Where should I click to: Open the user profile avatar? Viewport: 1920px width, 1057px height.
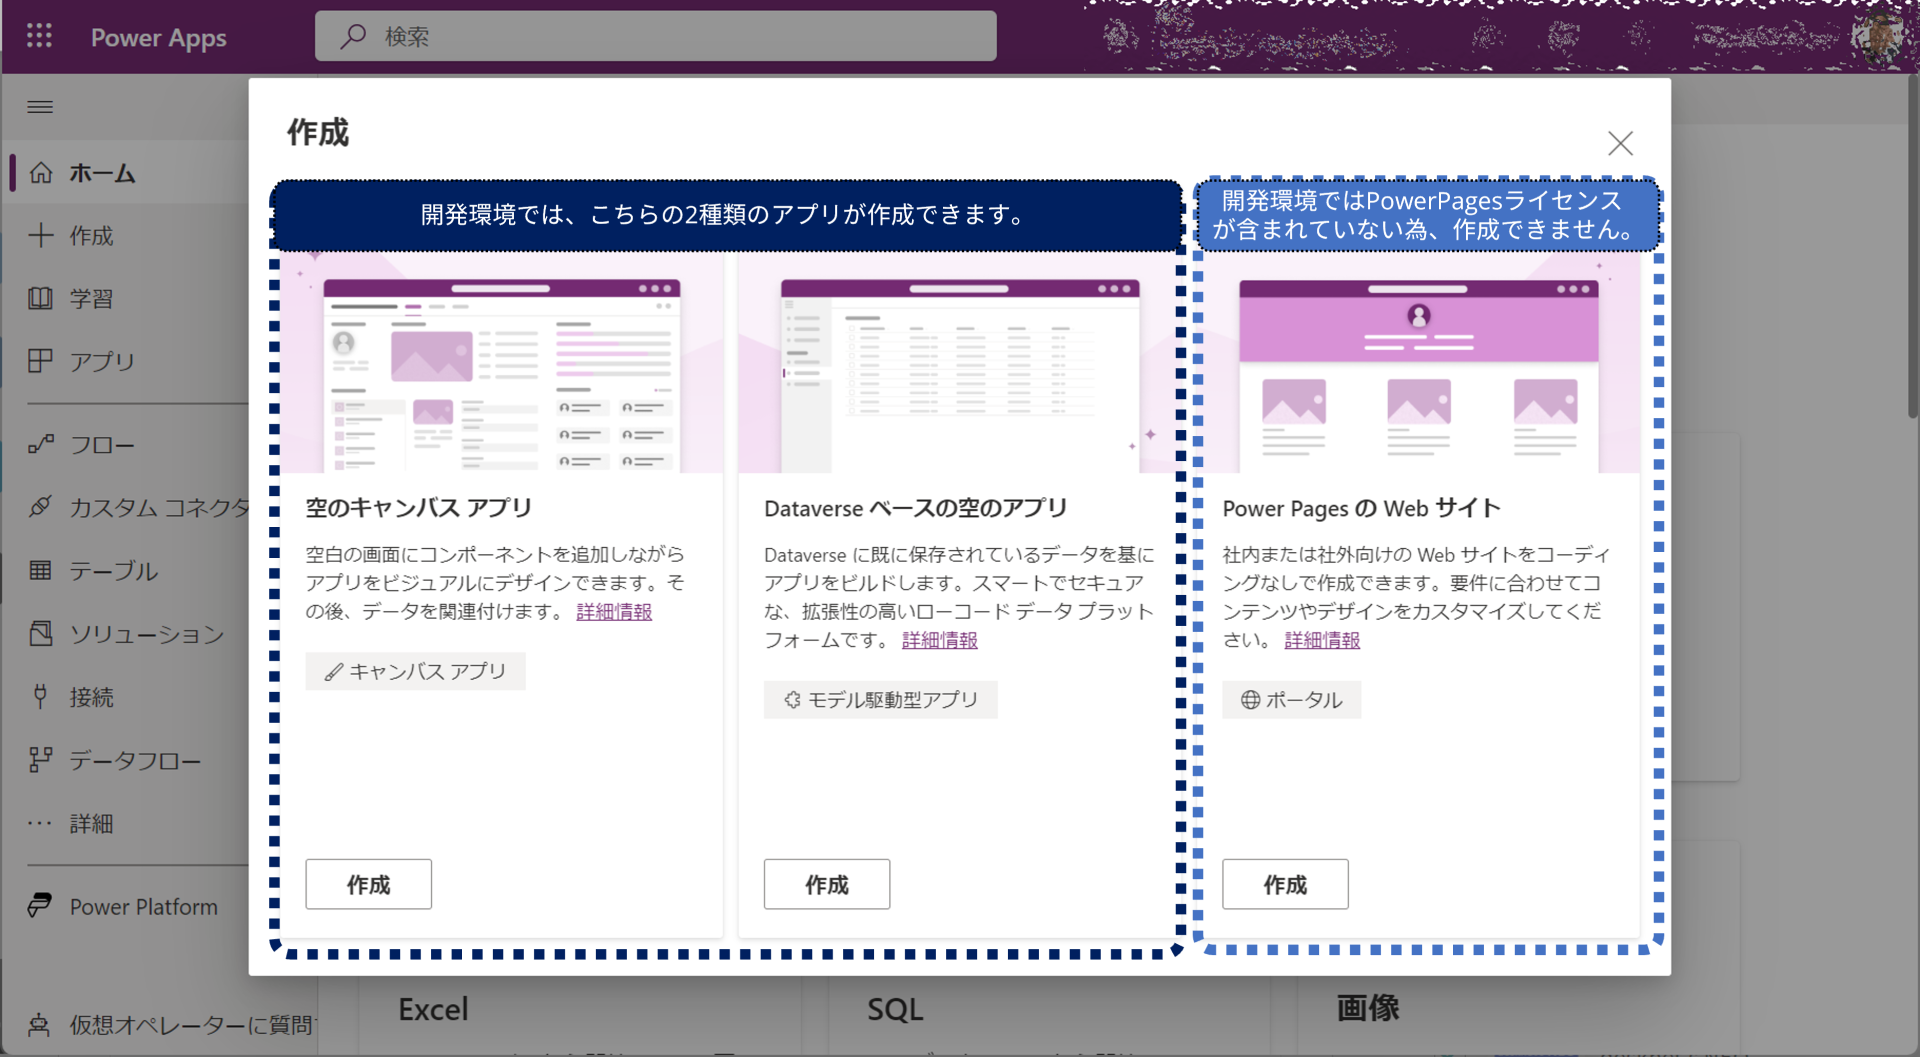coord(1879,37)
